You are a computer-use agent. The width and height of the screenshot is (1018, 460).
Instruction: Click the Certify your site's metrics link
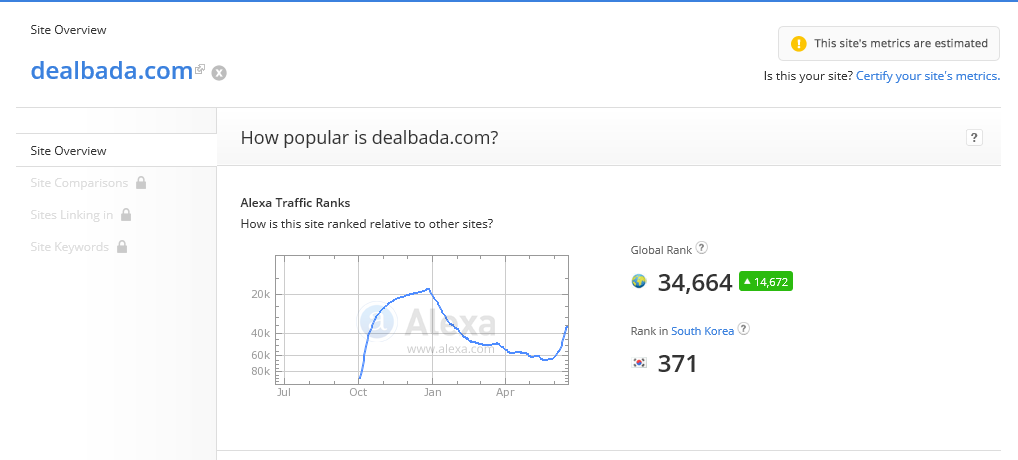(927, 76)
